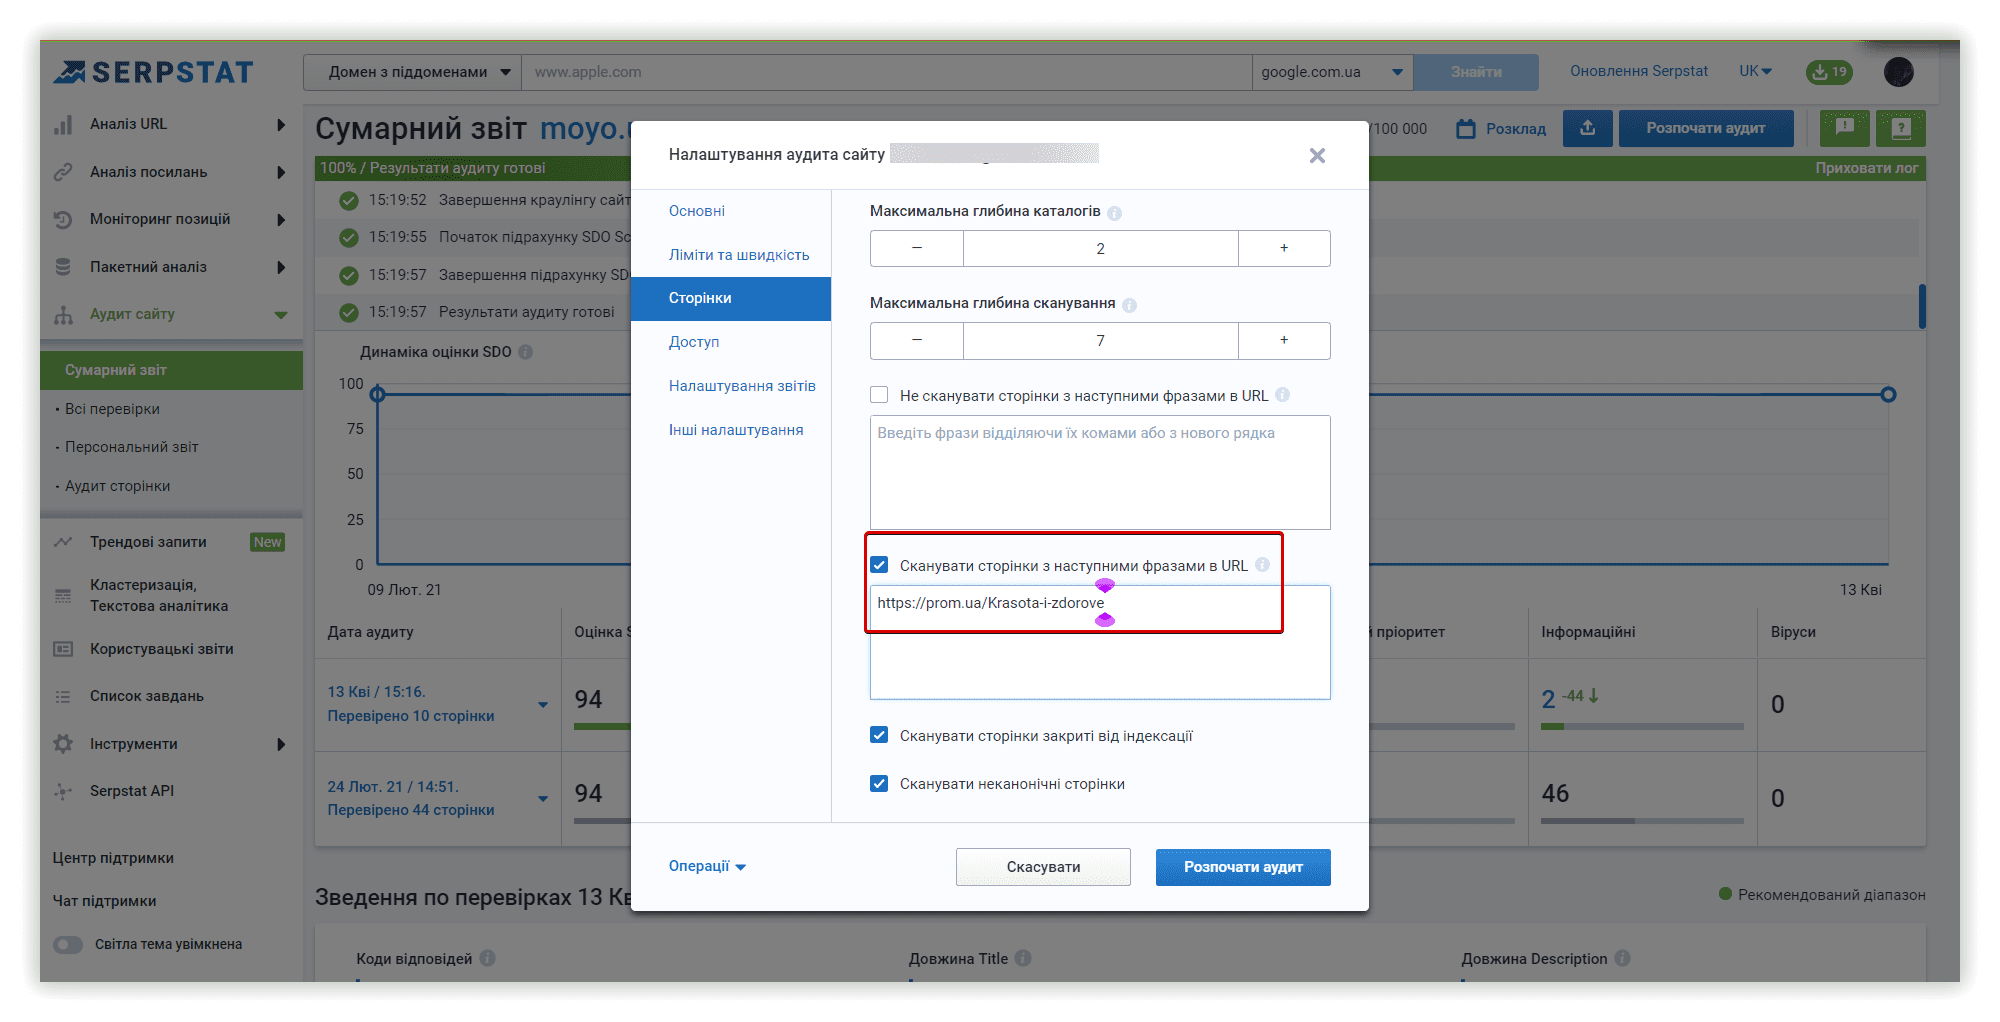Open Оновлення Serpstat link
Viewport: 2000px width, 1022px height.
pos(1639,71)
